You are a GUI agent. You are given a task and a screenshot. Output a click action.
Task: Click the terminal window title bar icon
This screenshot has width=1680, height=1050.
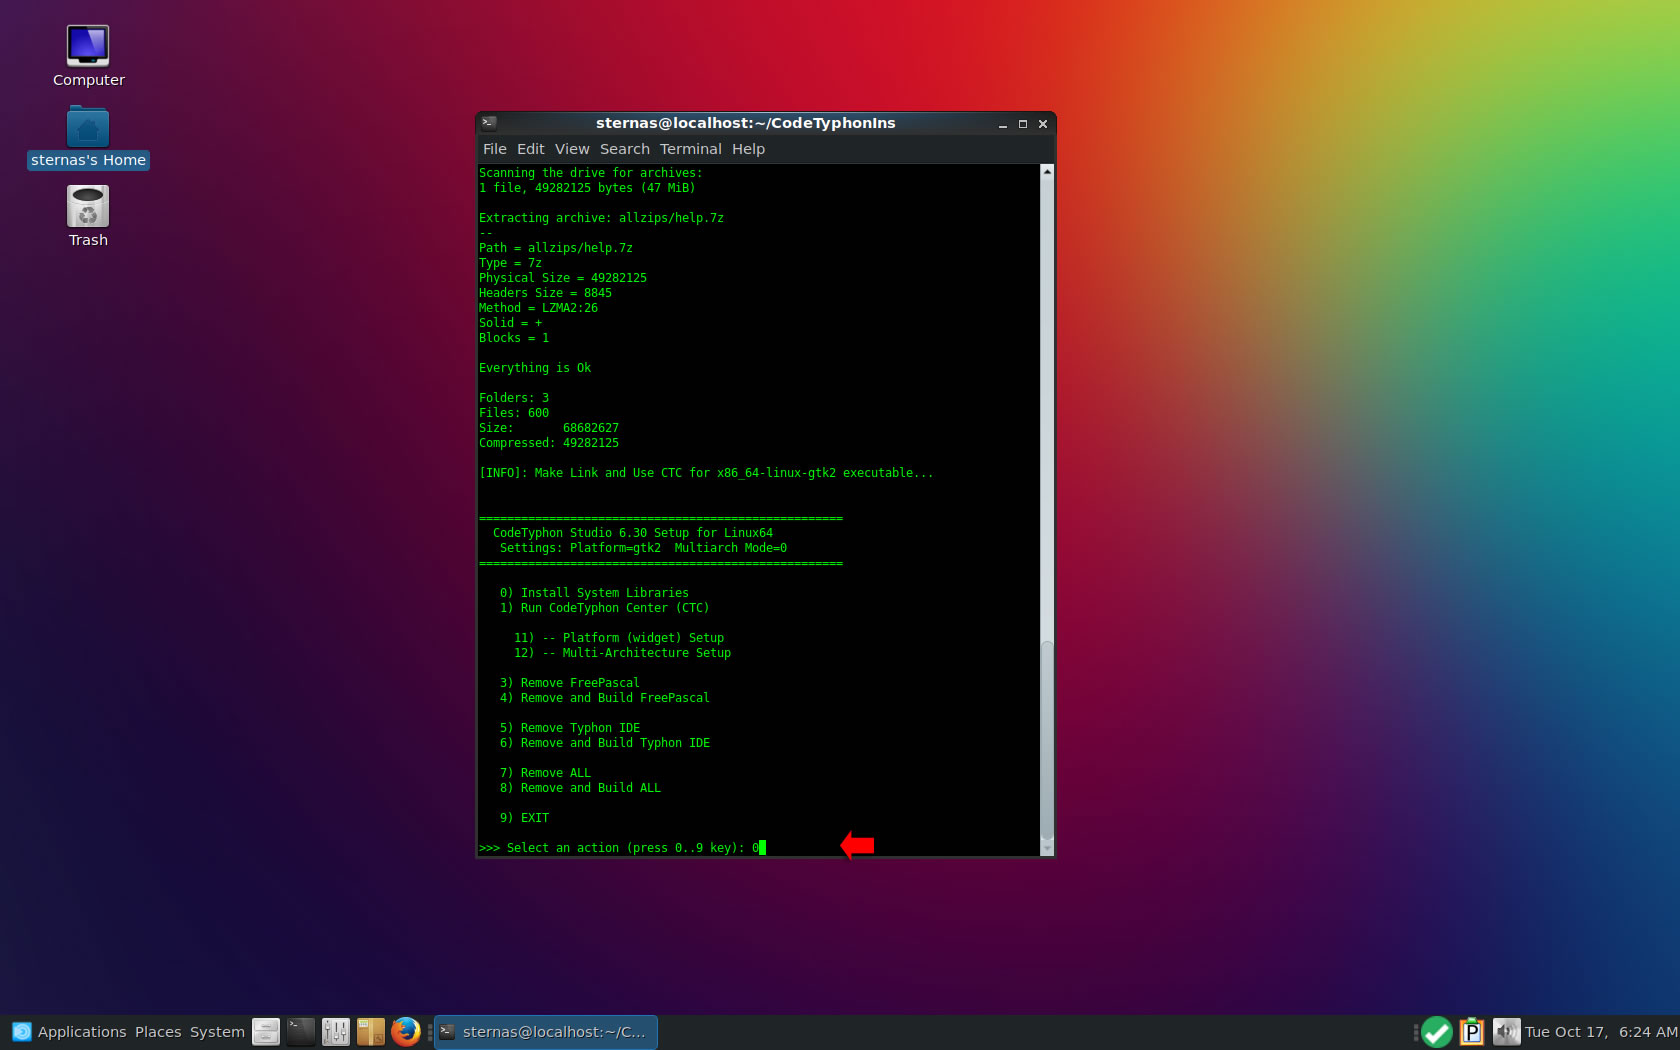[489, 123]
